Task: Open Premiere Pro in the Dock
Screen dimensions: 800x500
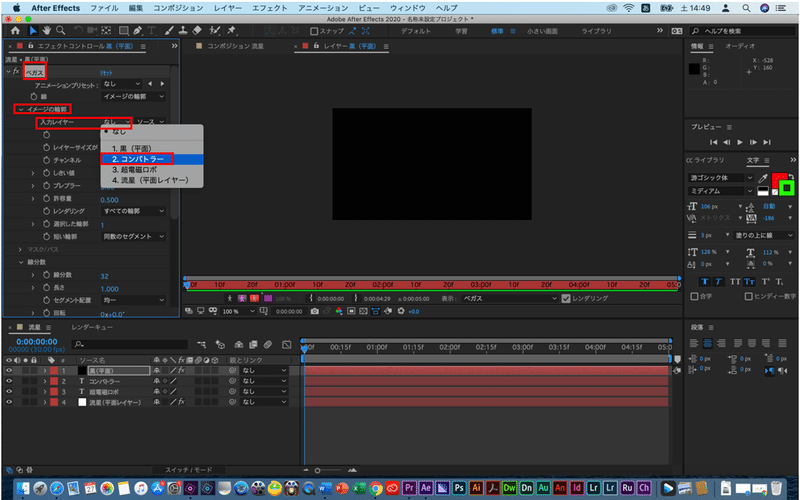Action: (409, 488)
